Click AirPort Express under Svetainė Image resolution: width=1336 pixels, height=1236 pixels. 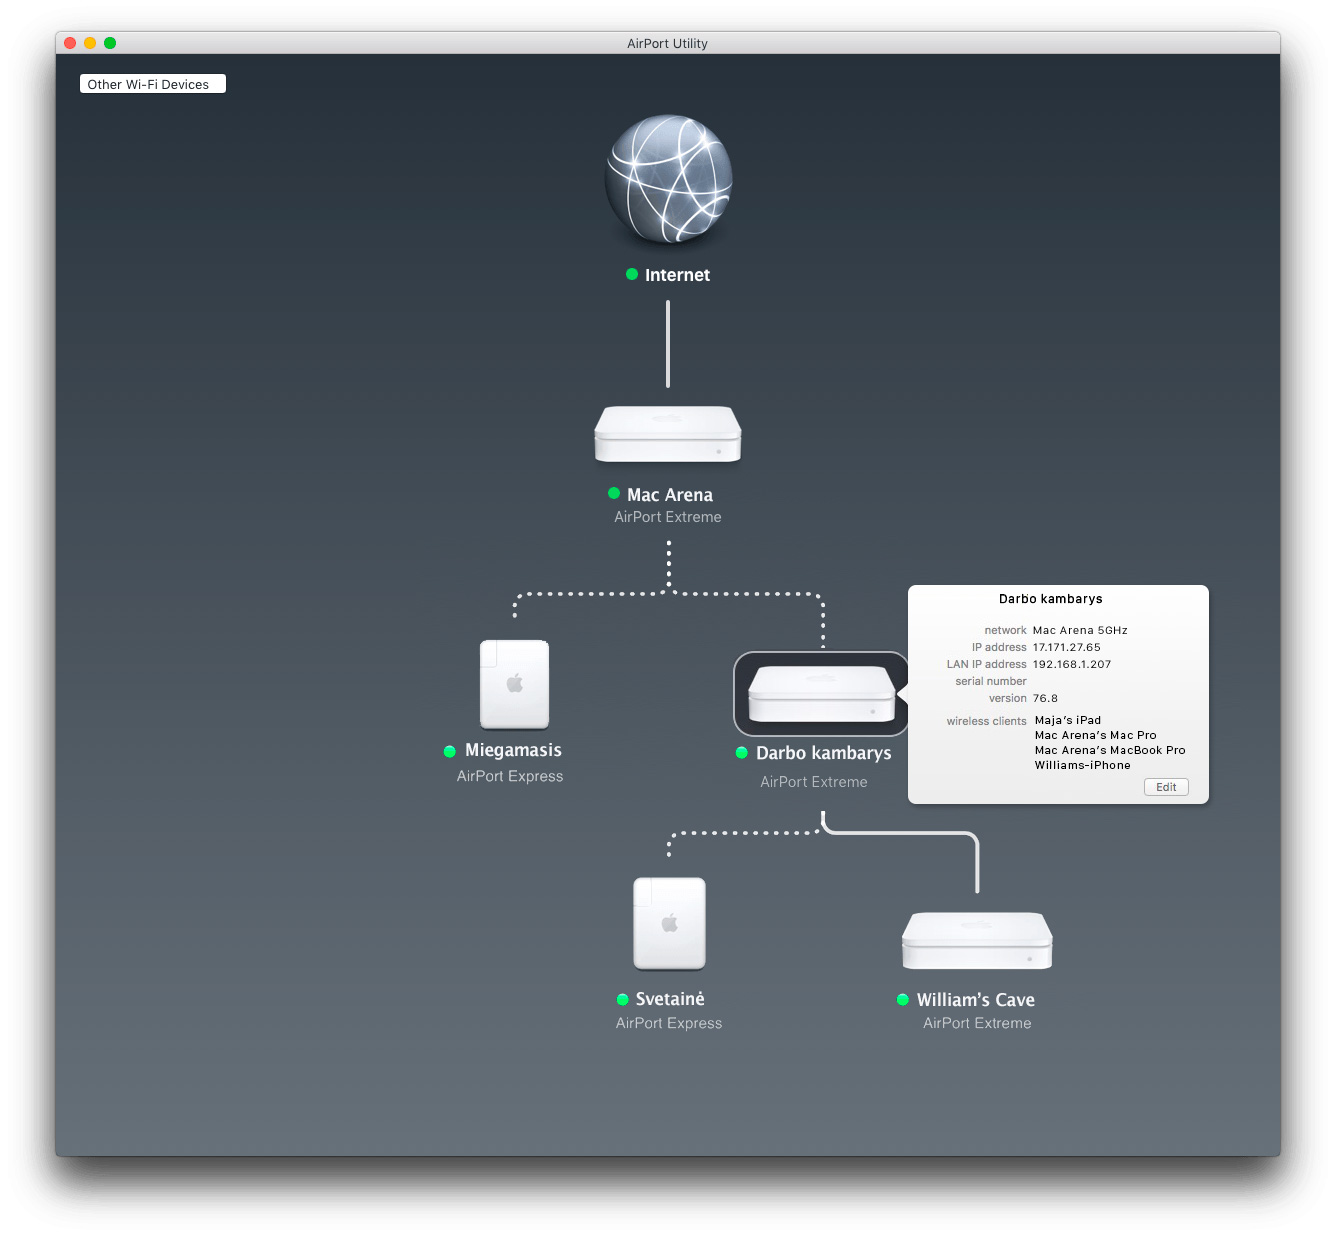click(669, 1023)
